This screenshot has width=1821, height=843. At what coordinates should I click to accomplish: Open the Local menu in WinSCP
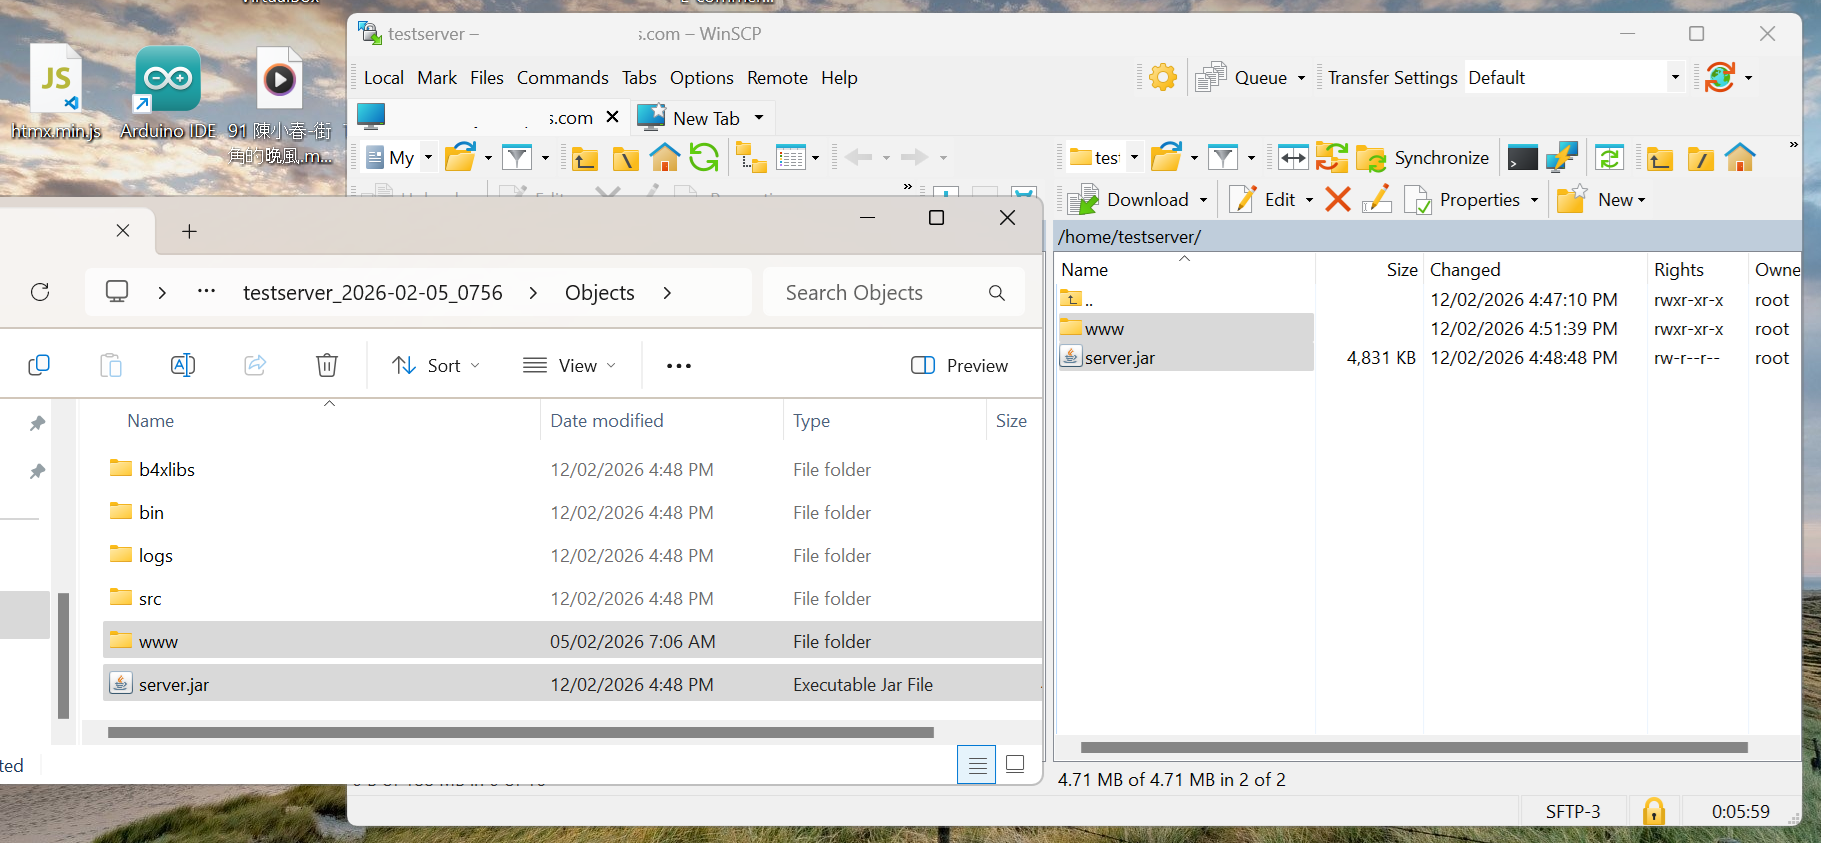click(384, 78)
